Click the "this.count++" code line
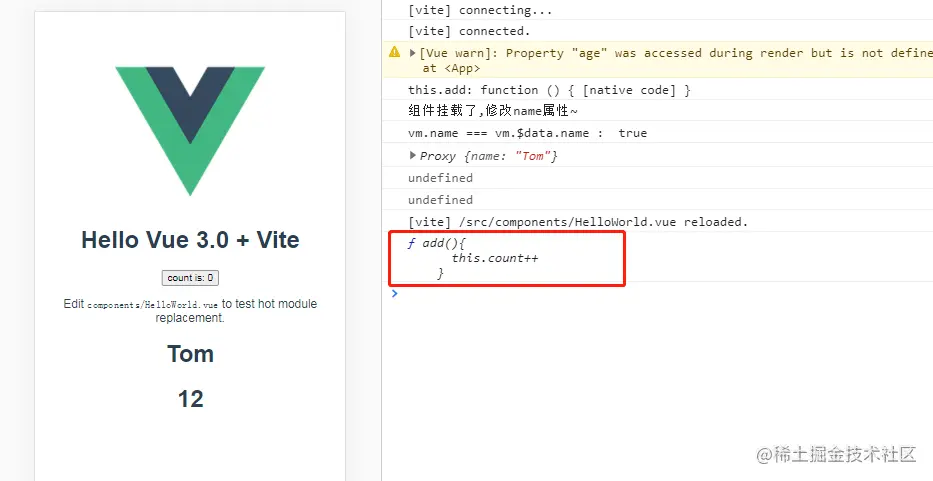The width and height of the screenshot is (933, 481). pos(495,258)
